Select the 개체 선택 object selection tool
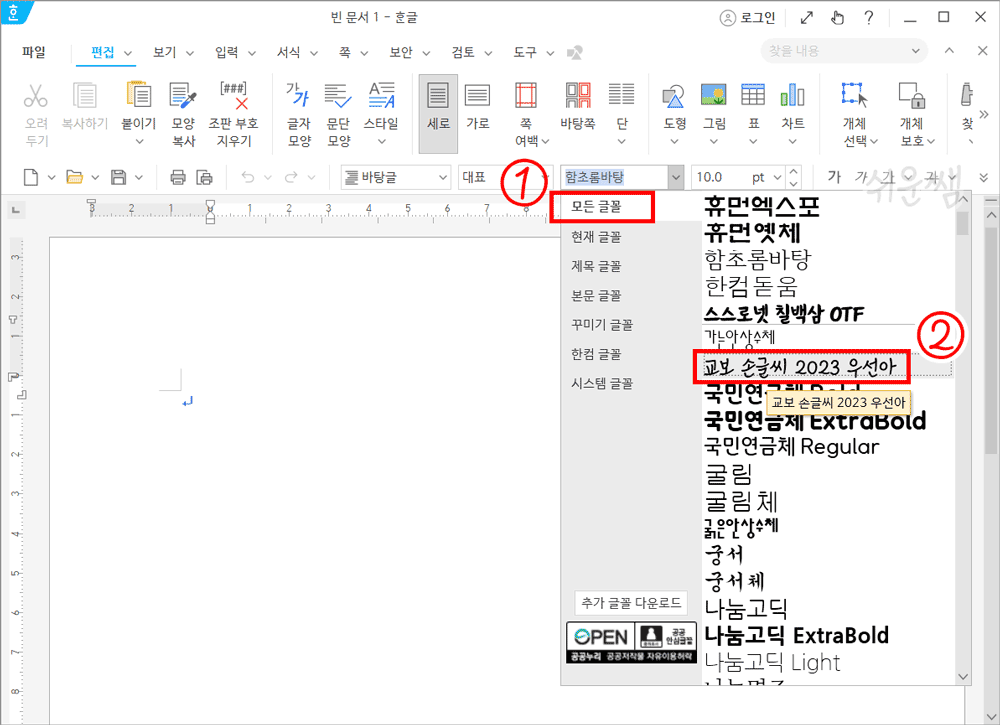Viewport: 1000px width, 725px height. pos(855,110)
